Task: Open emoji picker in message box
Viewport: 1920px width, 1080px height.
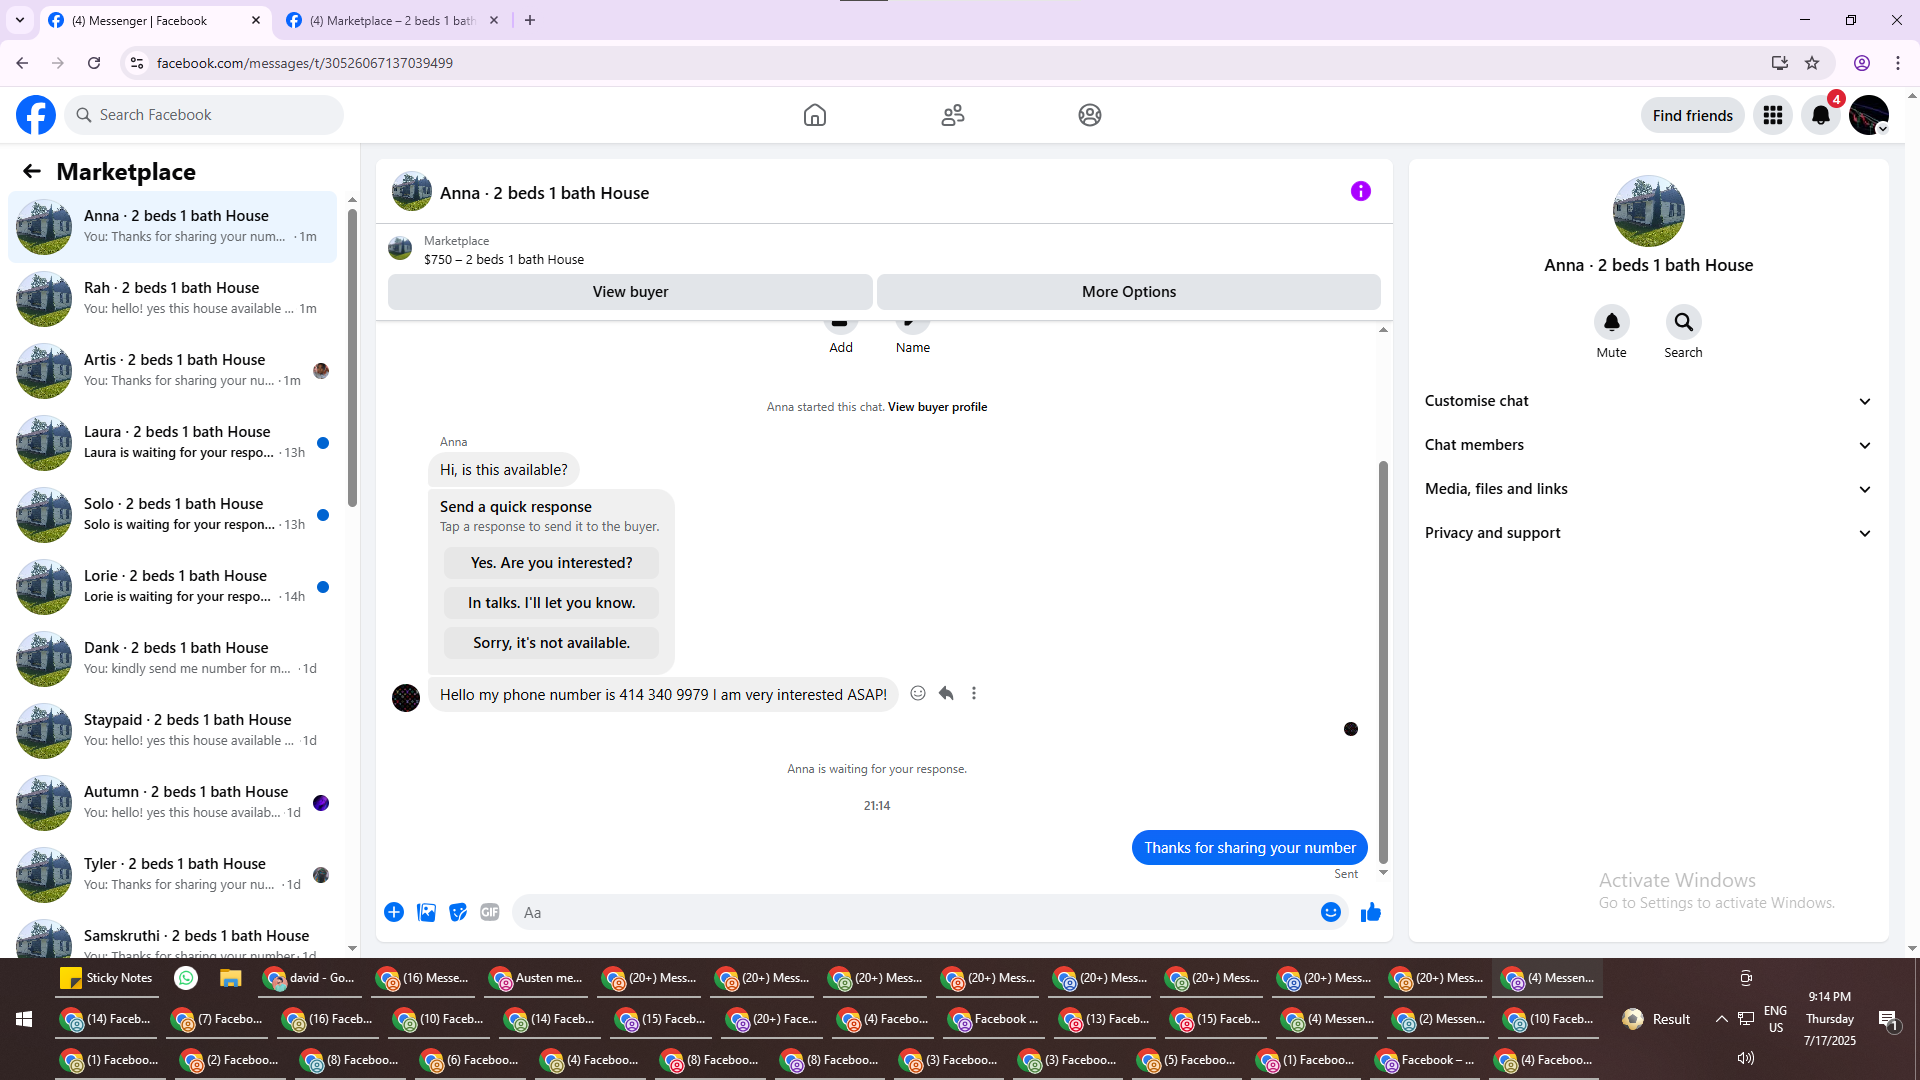Action: 1330,912
